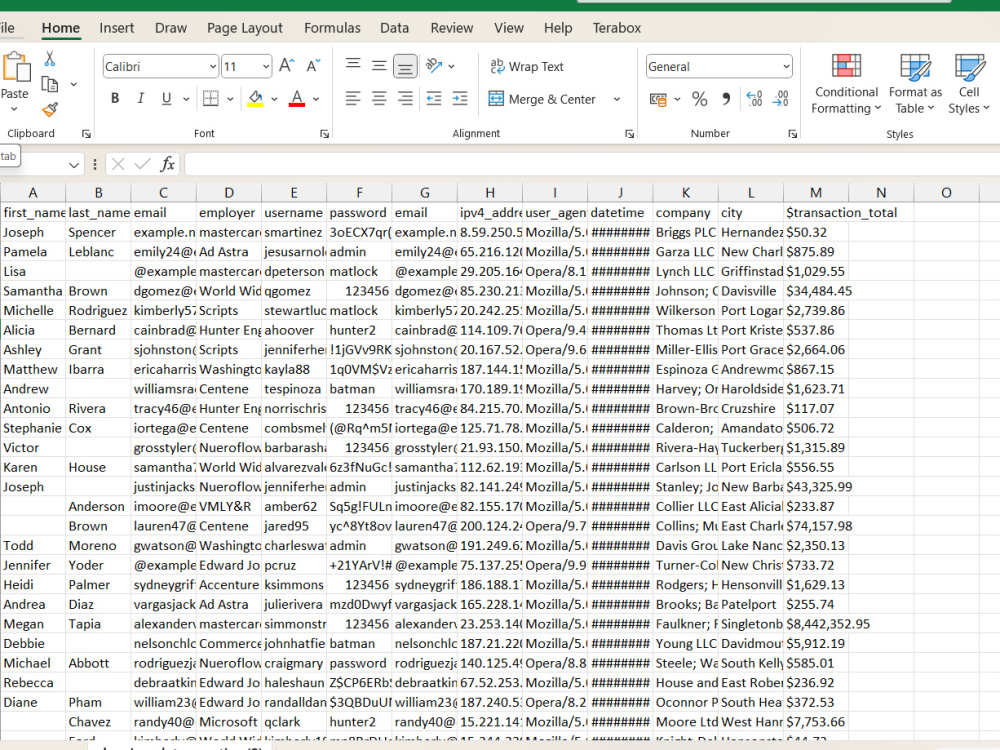The width and height of the screenshot is (1000, 750).
Task: Open the Review tab
Action: 452,28
